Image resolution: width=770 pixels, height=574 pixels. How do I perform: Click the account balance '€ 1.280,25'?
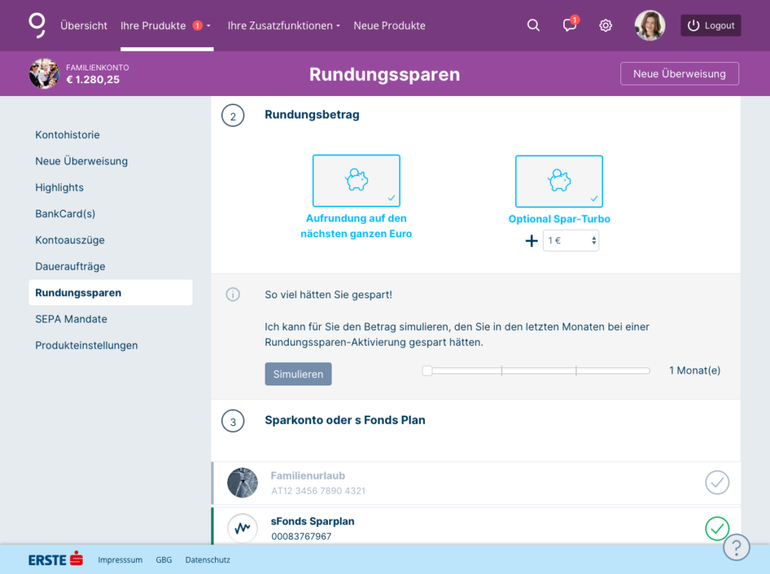pyautogui.click(x=93, y=80)
